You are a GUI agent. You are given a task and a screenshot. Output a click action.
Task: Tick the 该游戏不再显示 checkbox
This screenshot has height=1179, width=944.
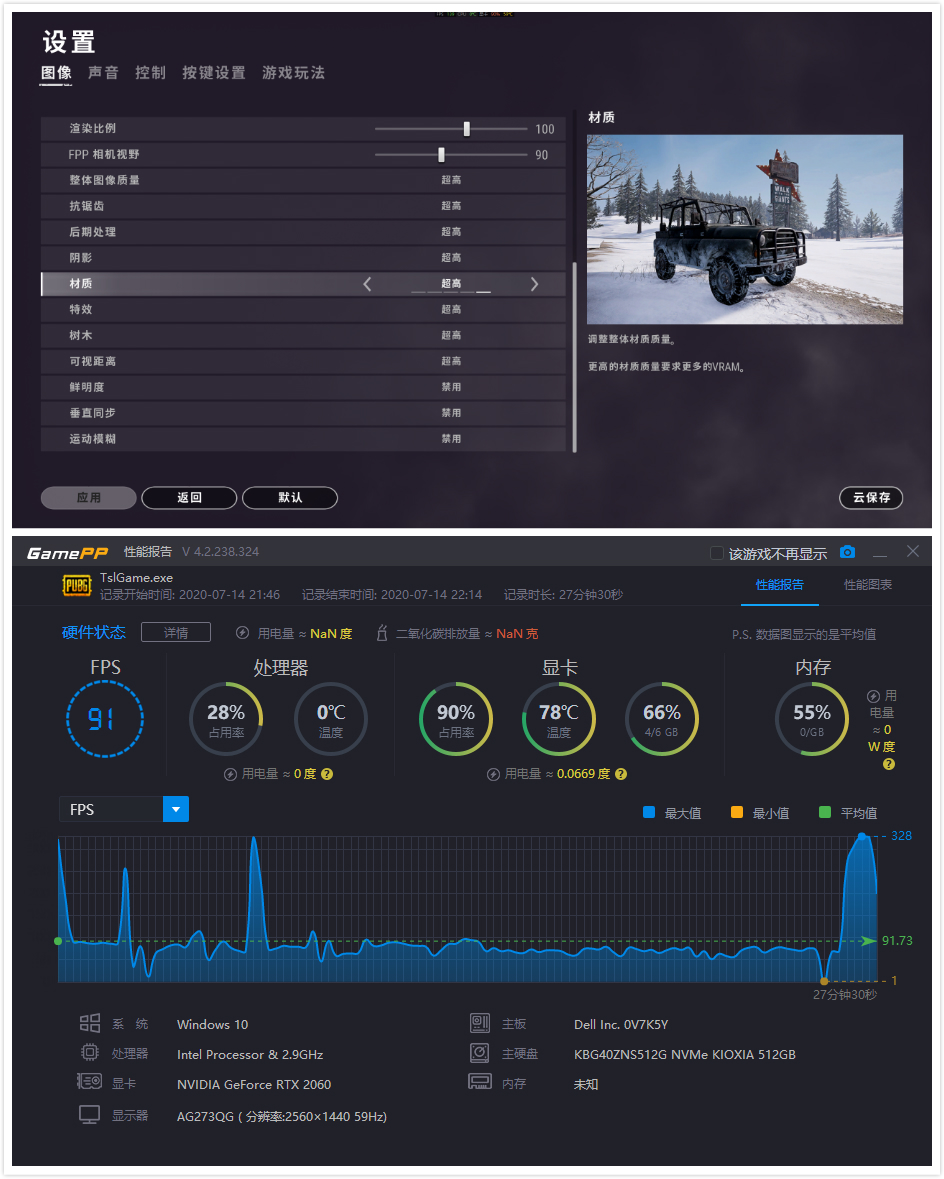[x=717, y=553]
